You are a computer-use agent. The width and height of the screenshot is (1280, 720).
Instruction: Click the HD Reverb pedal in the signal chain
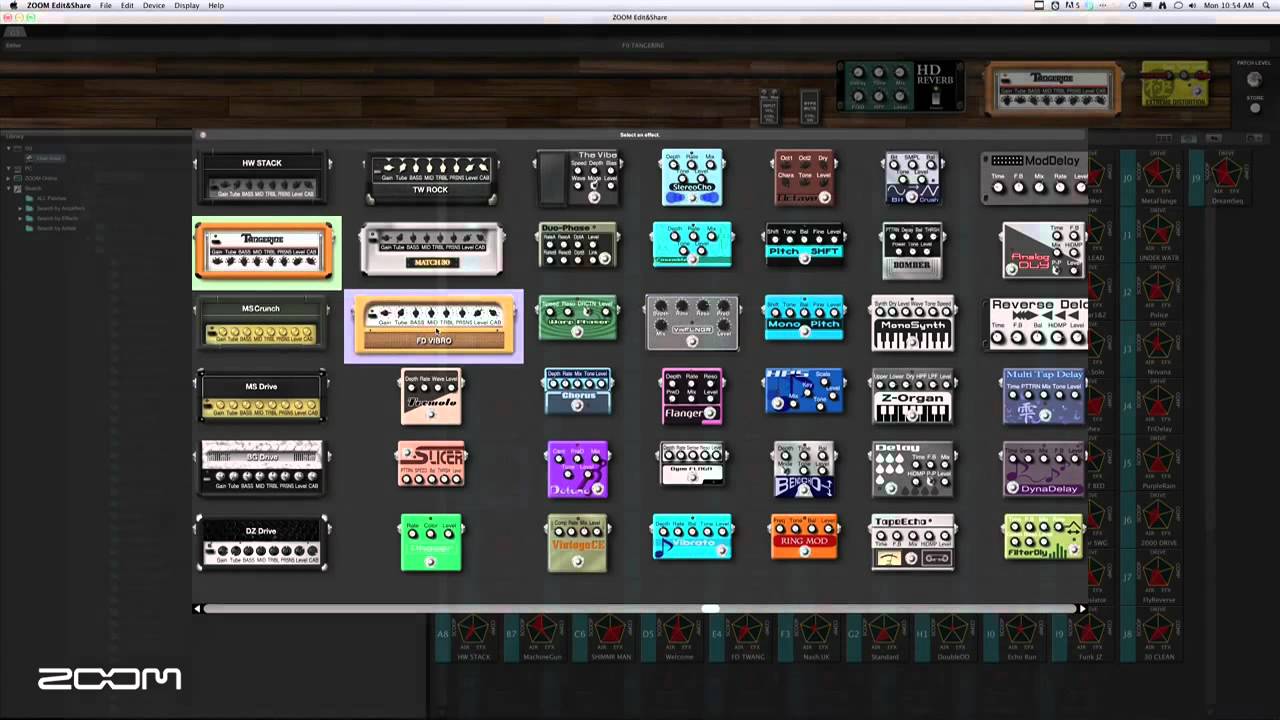(x=901, y=87)
